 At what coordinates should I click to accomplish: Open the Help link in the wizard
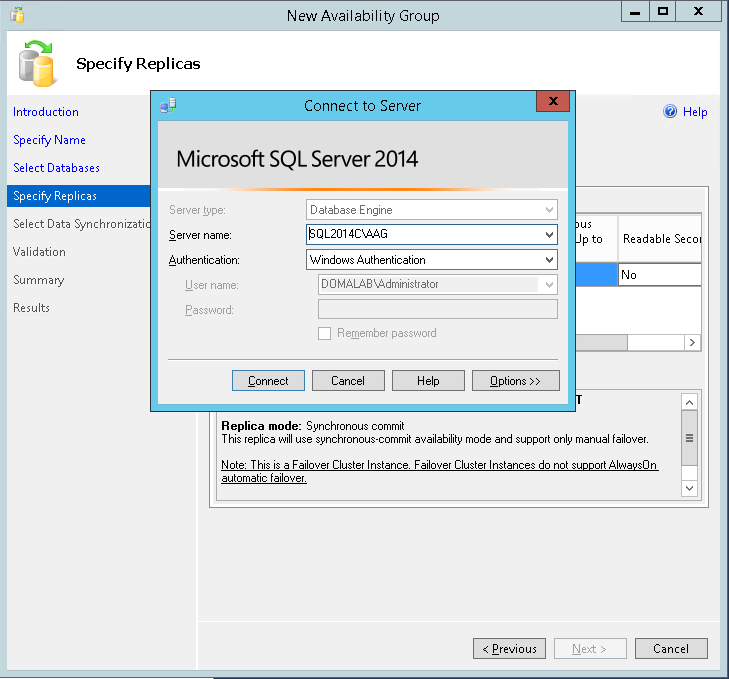695,112
